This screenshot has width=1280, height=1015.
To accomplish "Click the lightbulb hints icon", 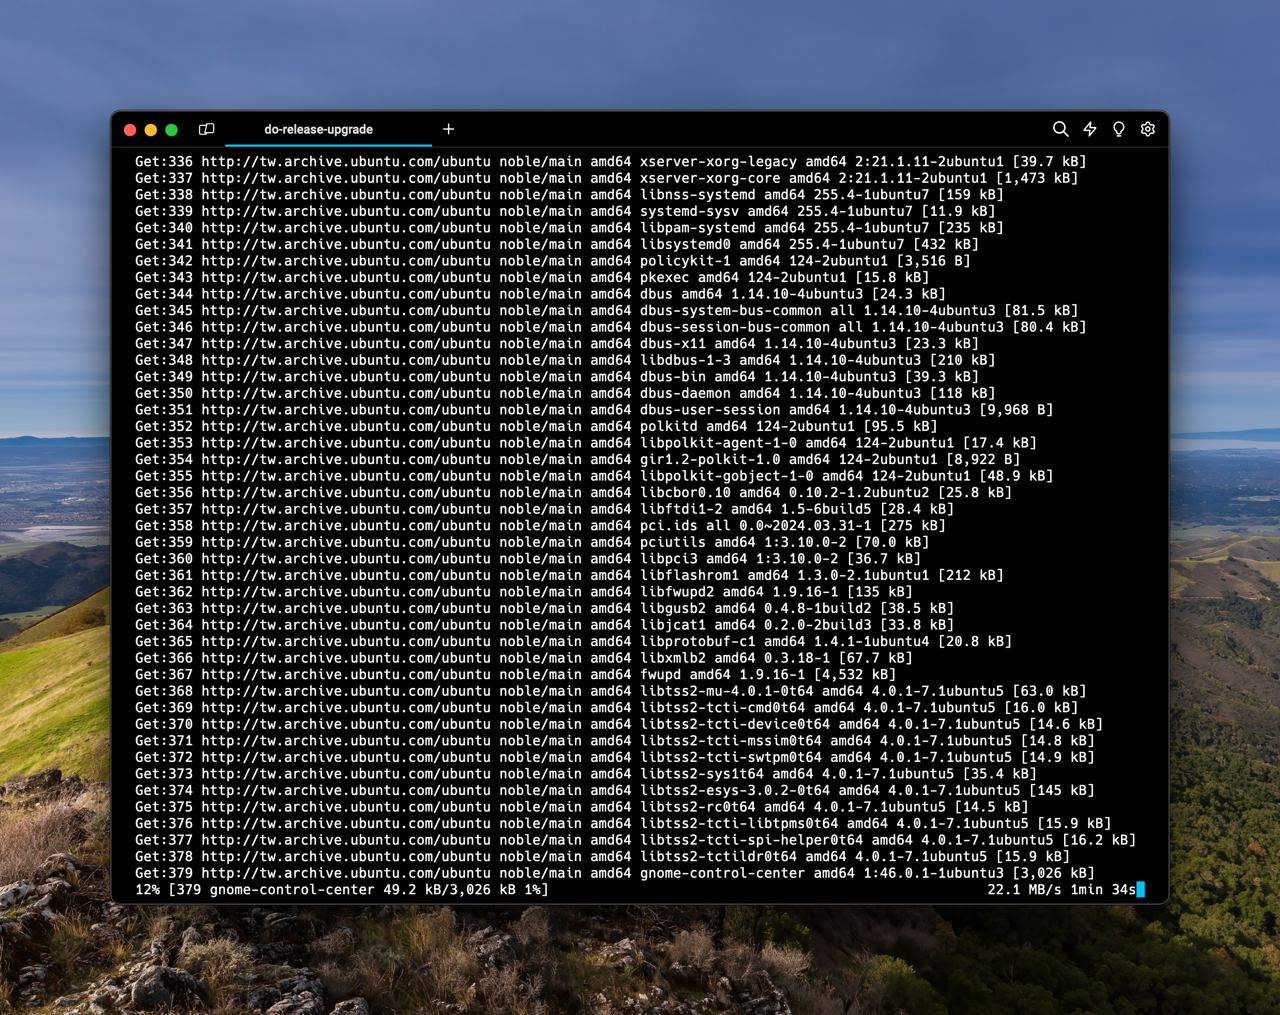I will 1119,129.
